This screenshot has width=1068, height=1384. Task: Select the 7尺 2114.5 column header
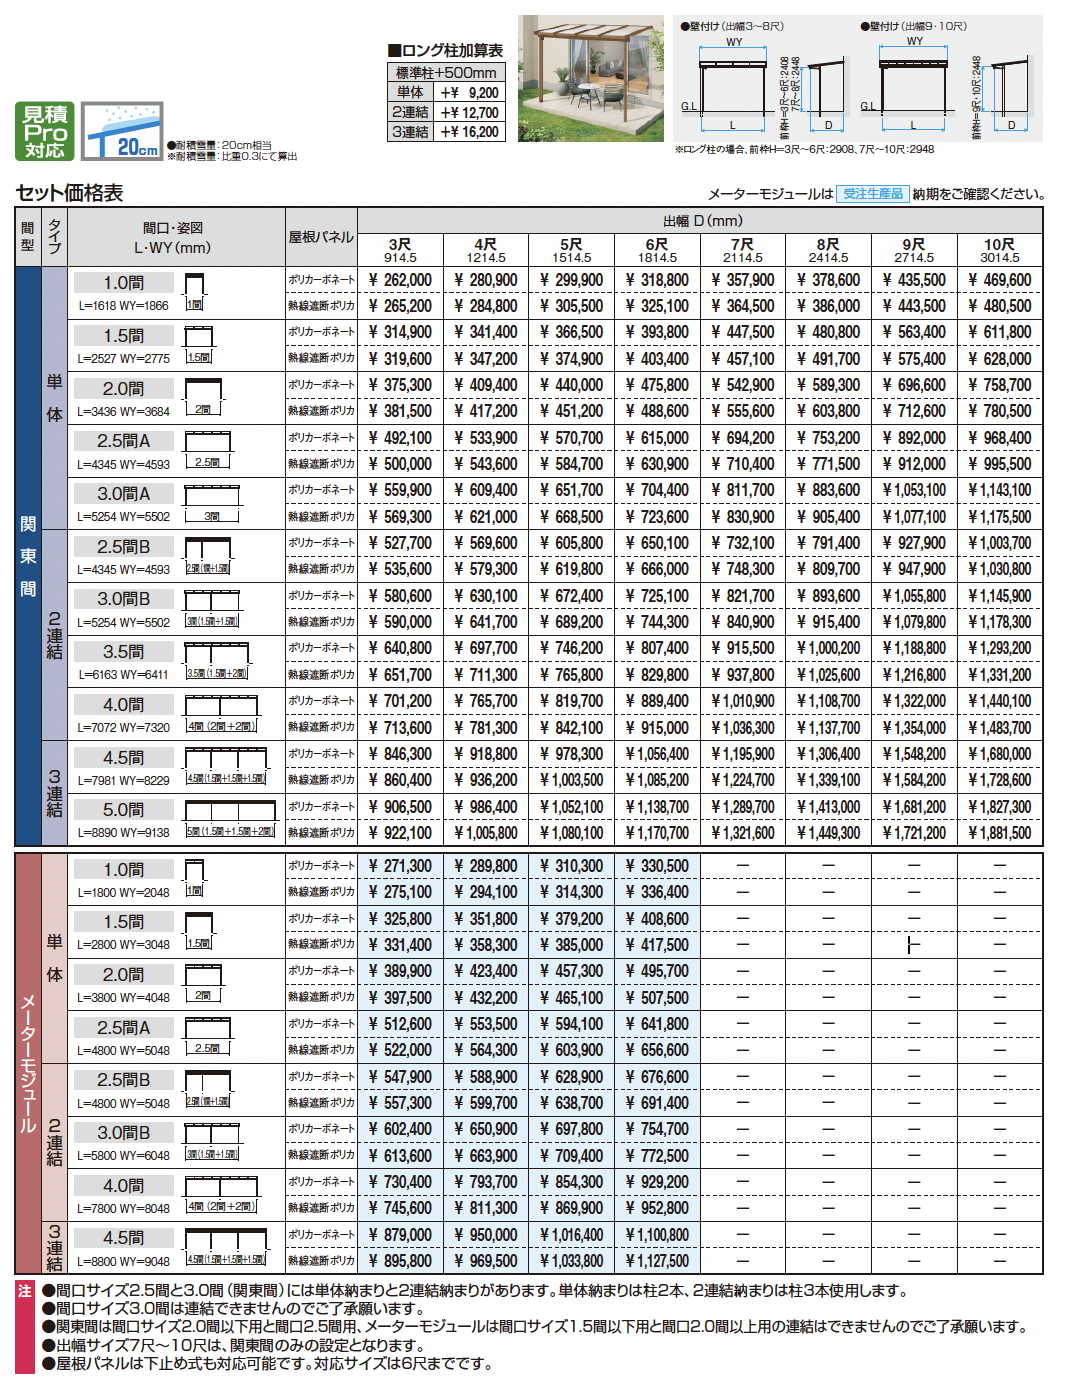(743, 250)
